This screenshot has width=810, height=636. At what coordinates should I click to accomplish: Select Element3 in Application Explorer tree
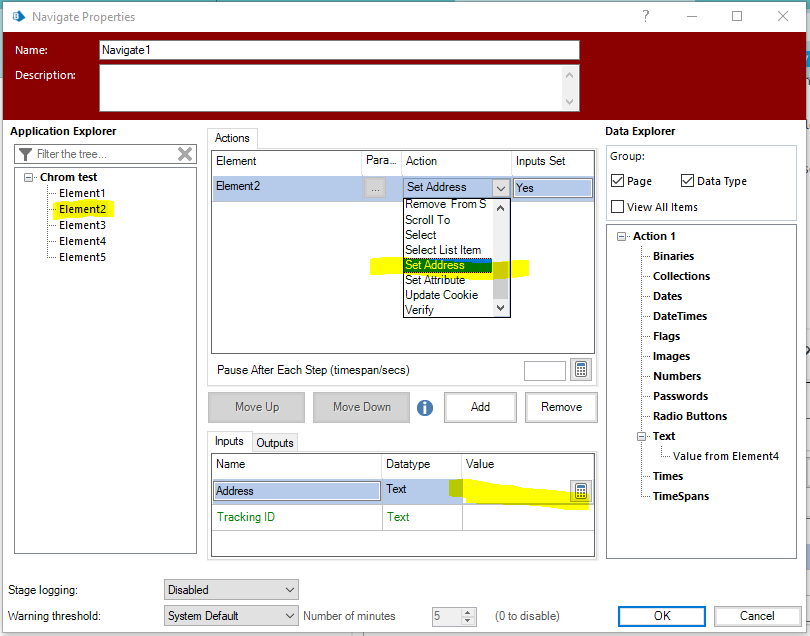tap(82, 225)
